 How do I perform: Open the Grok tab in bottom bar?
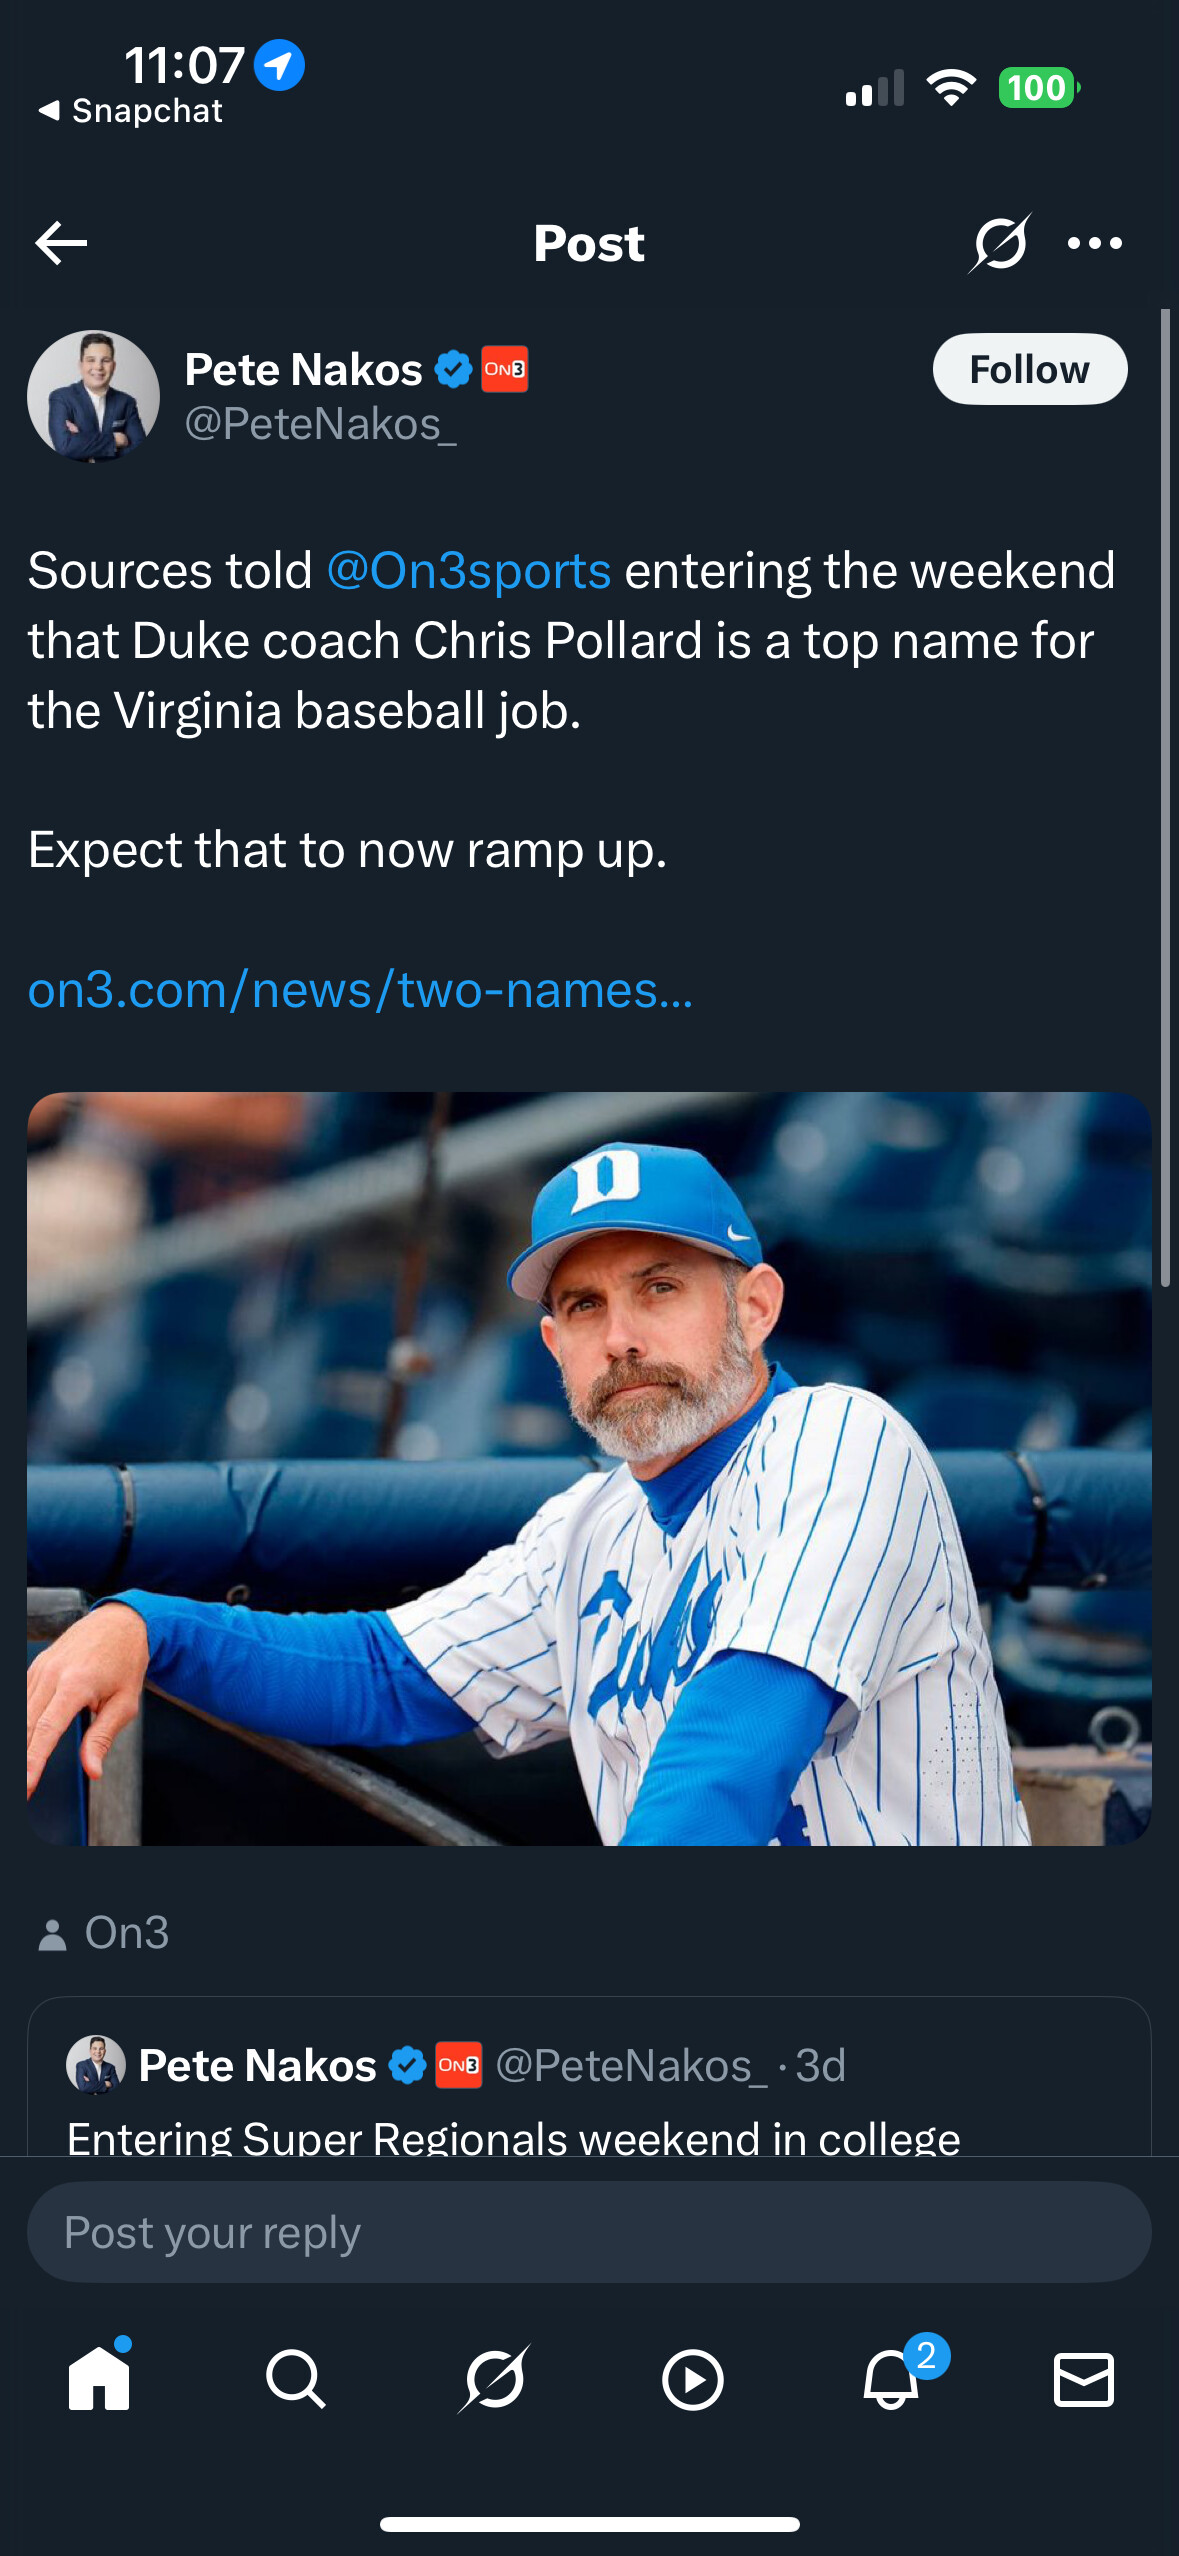[494, 2378]
